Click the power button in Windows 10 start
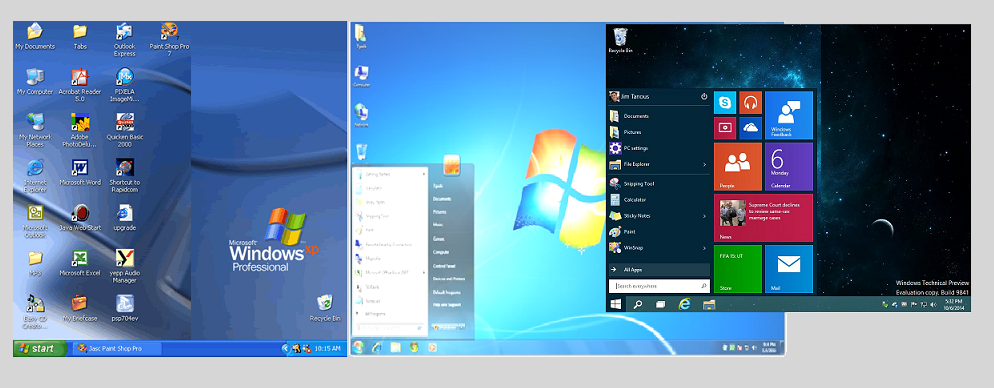Viewport: 994px width, 388px height. pos(704,97)
